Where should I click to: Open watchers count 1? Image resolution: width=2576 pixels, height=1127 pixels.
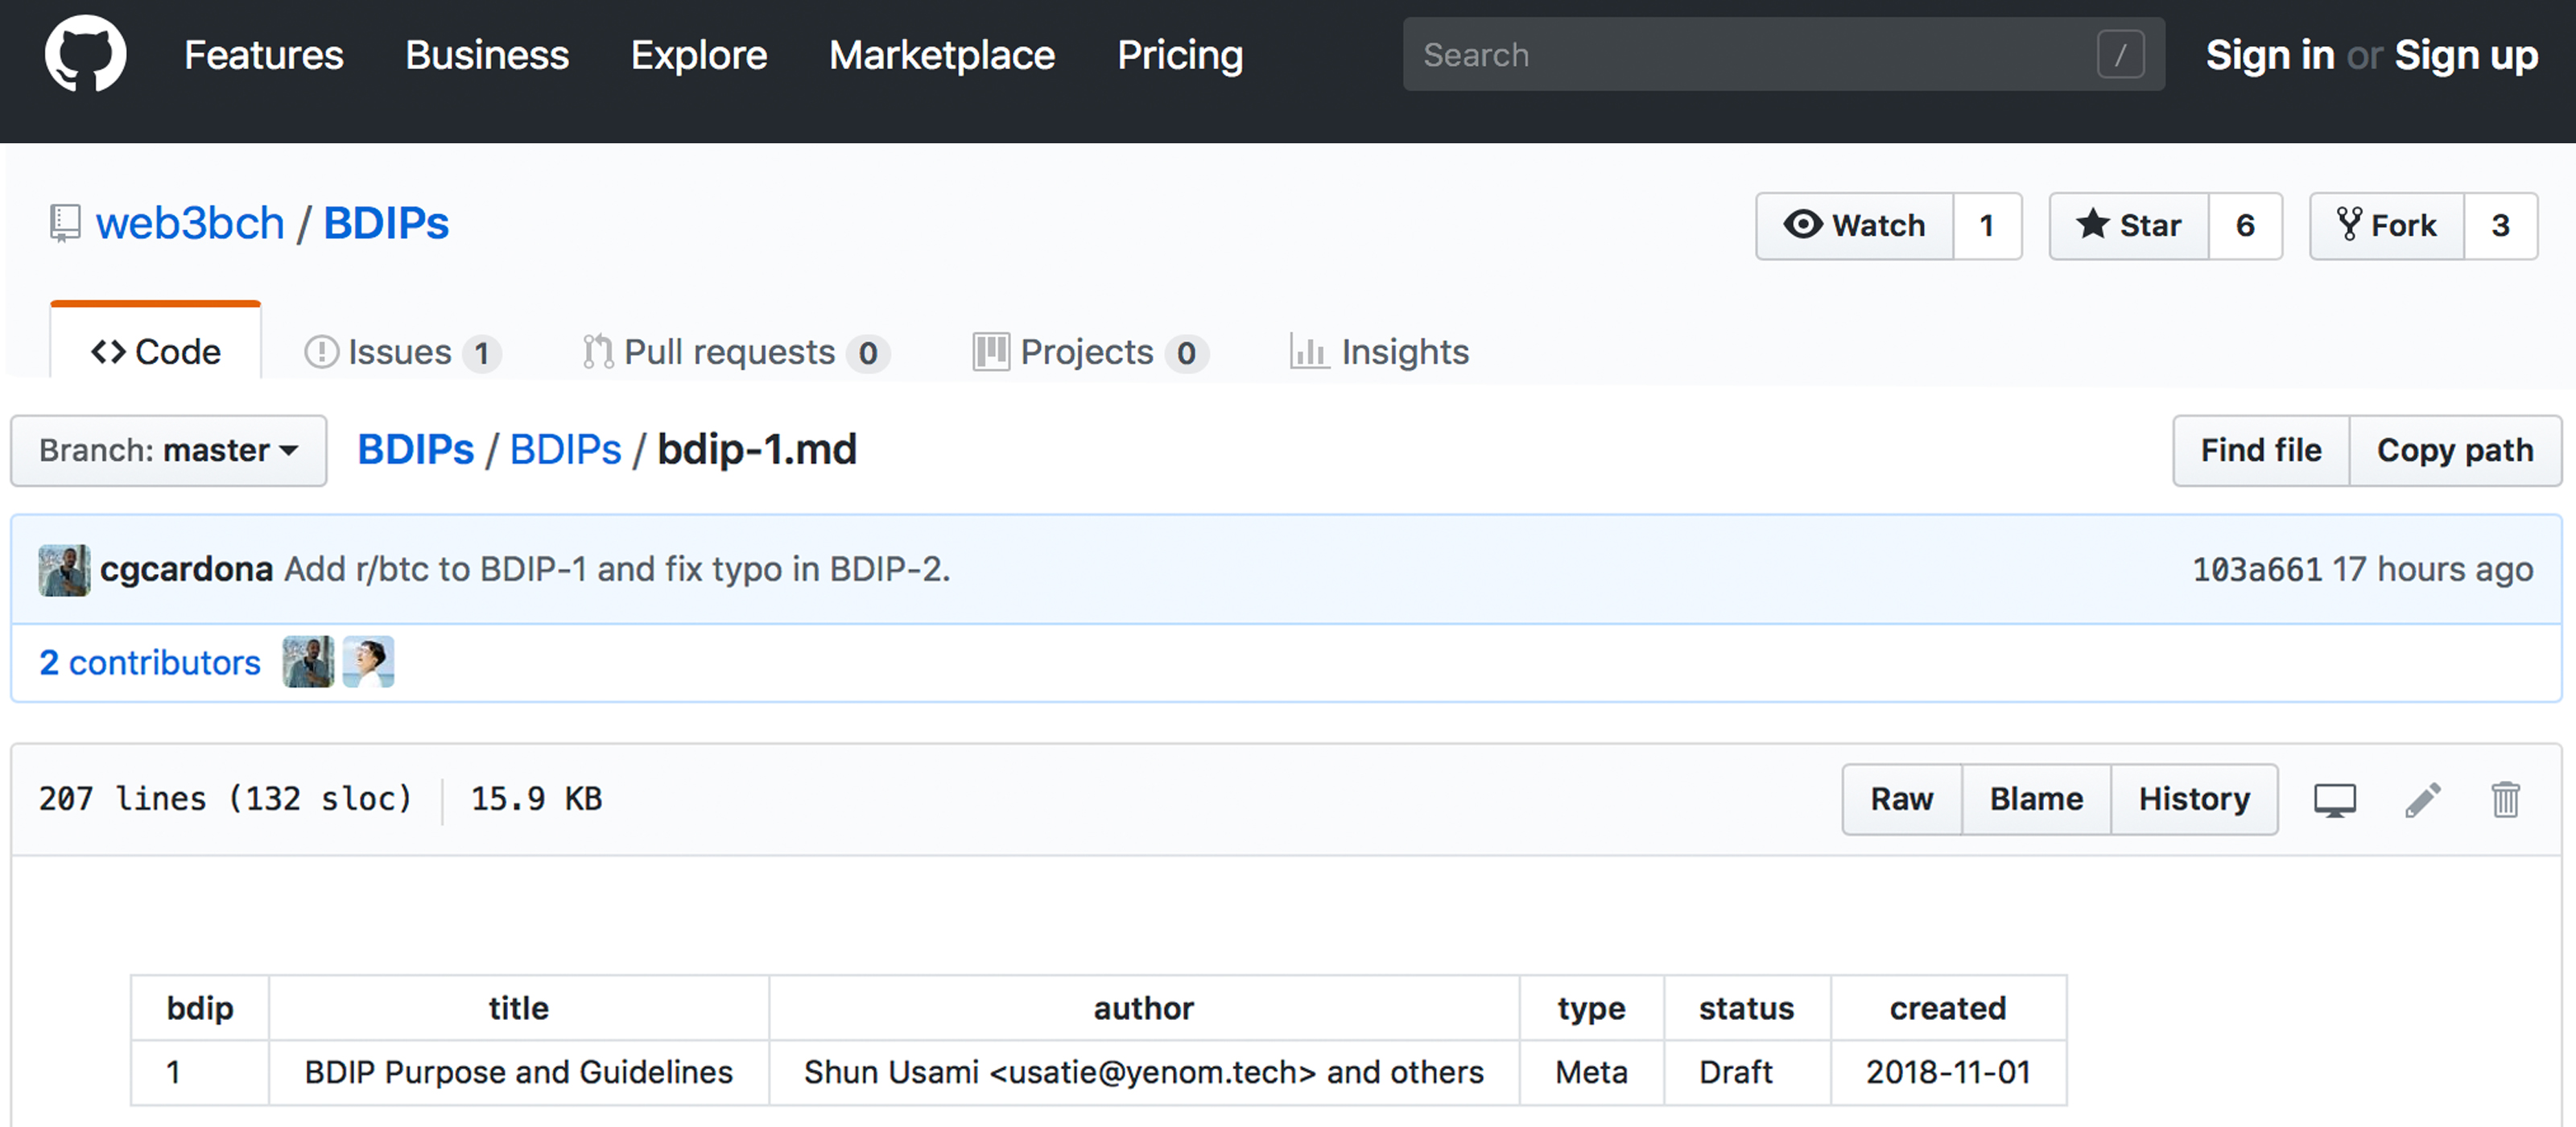[x=1987, y=226]
